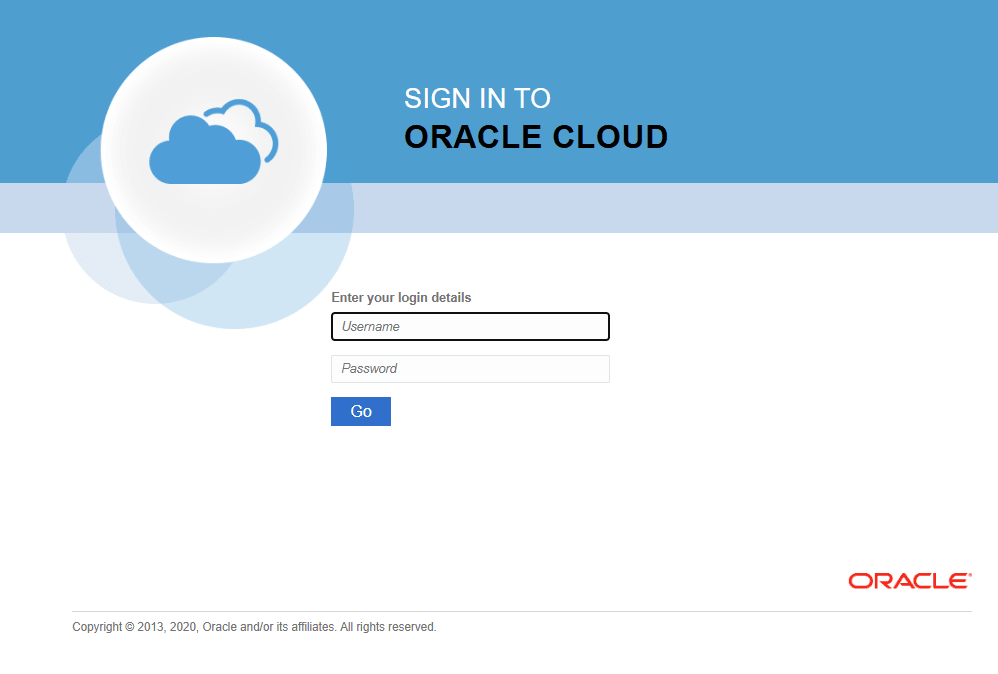The image size is (998, 674).
Task: Focus the Username input field
Action: [470, 326]
